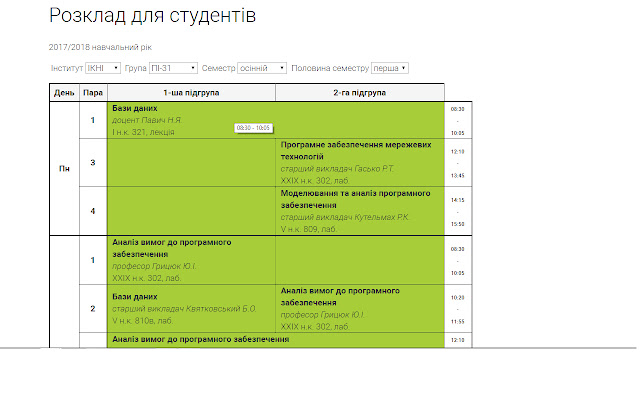Viewport: 640px width, 400px height.
Task: Click the page heading Розклад для студентів
Action: click(x=152, y=16)
